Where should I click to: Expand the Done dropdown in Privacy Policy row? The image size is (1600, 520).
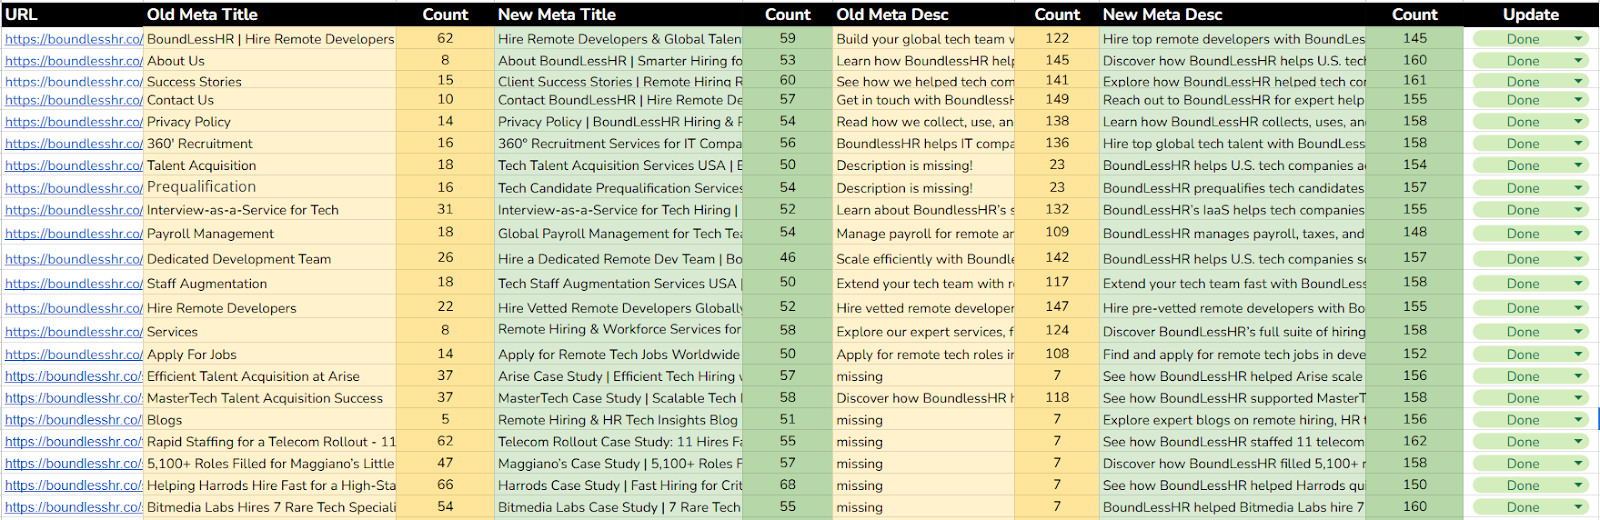1578,122
